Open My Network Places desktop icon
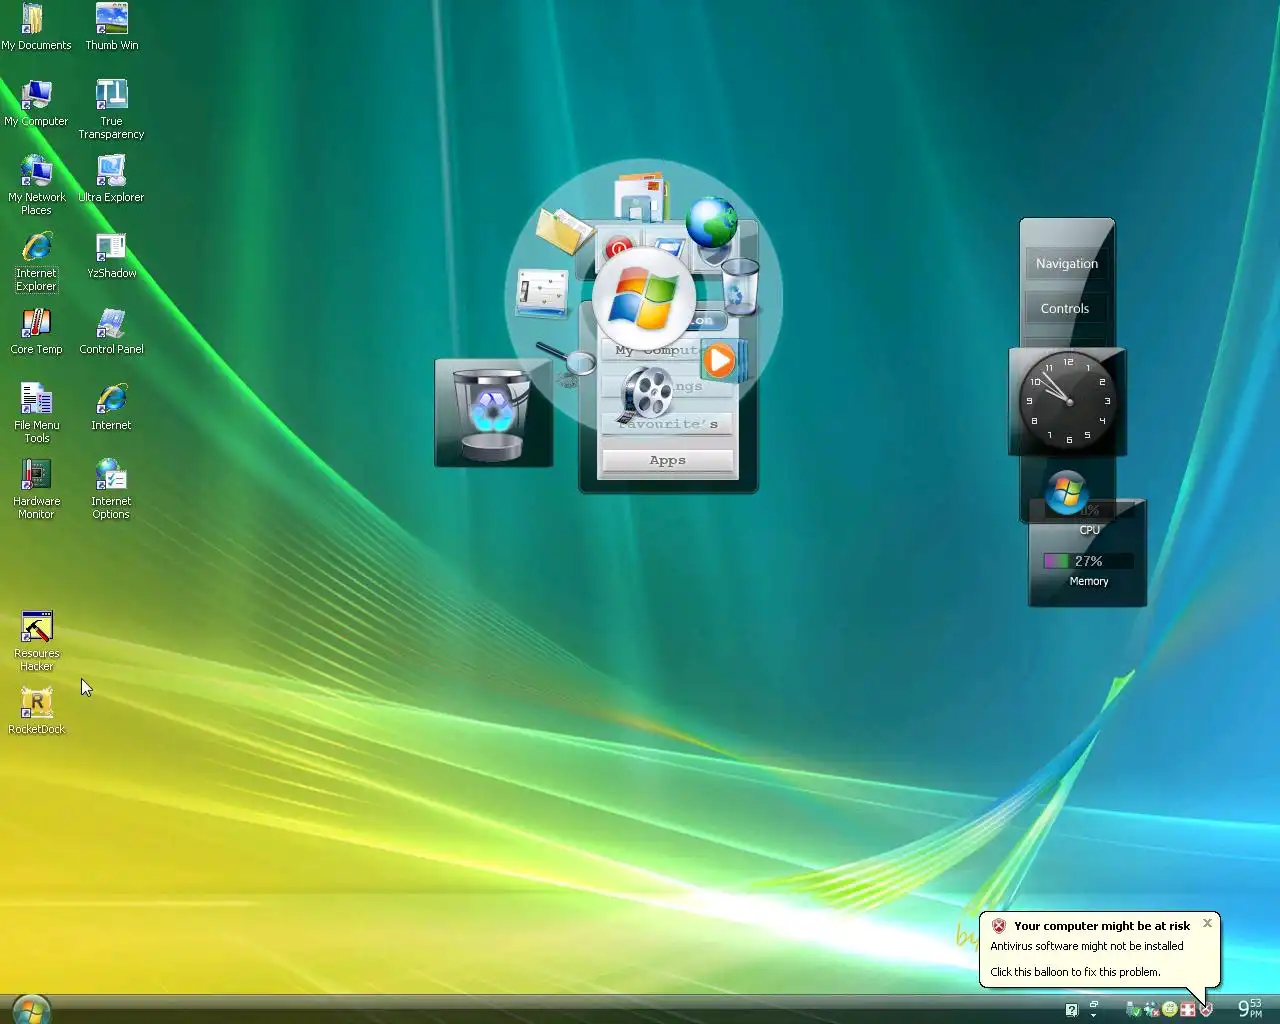This screenshot has width=1280, height=1024. point(36,186)
